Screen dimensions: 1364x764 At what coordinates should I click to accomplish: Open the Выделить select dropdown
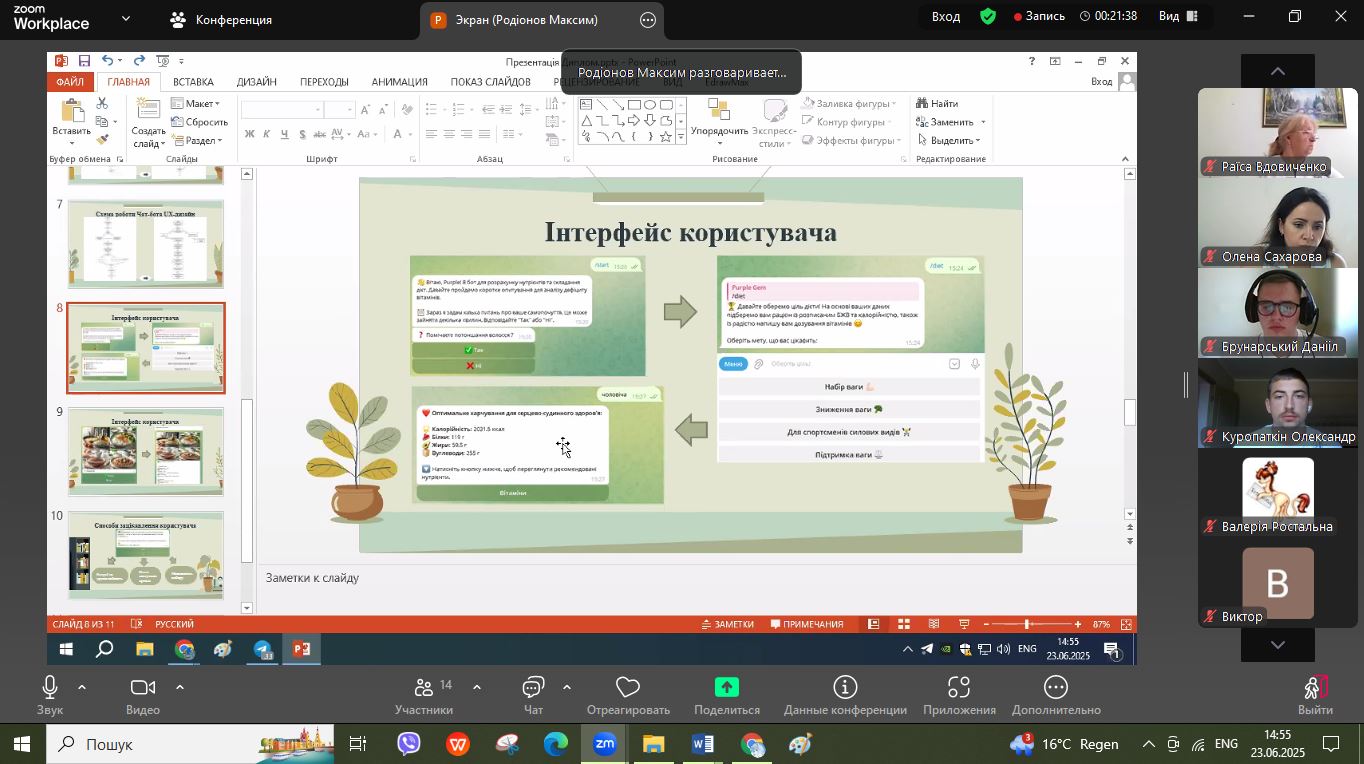click(948, 141)
